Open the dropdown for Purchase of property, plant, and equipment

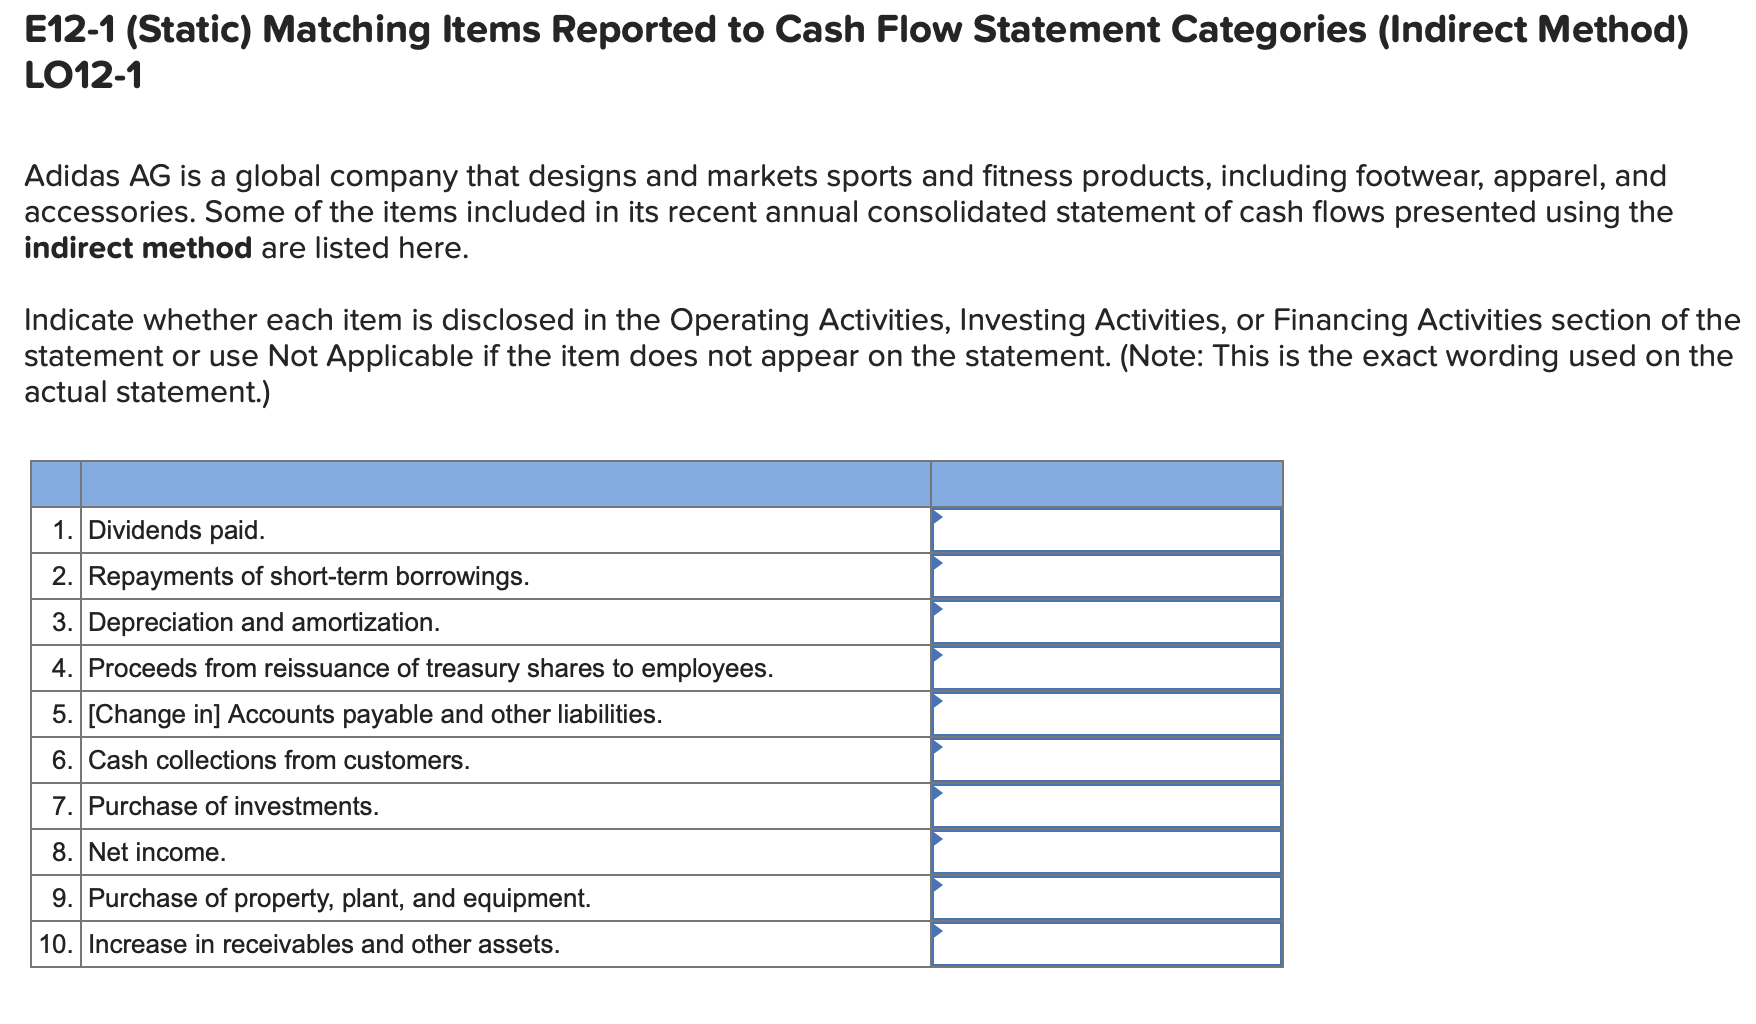click(x=1105, y=897)
